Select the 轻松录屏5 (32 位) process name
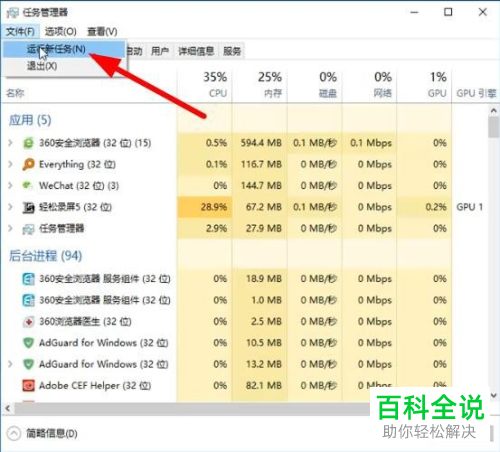Screen dimensions: 500x452 coord(75,207)
